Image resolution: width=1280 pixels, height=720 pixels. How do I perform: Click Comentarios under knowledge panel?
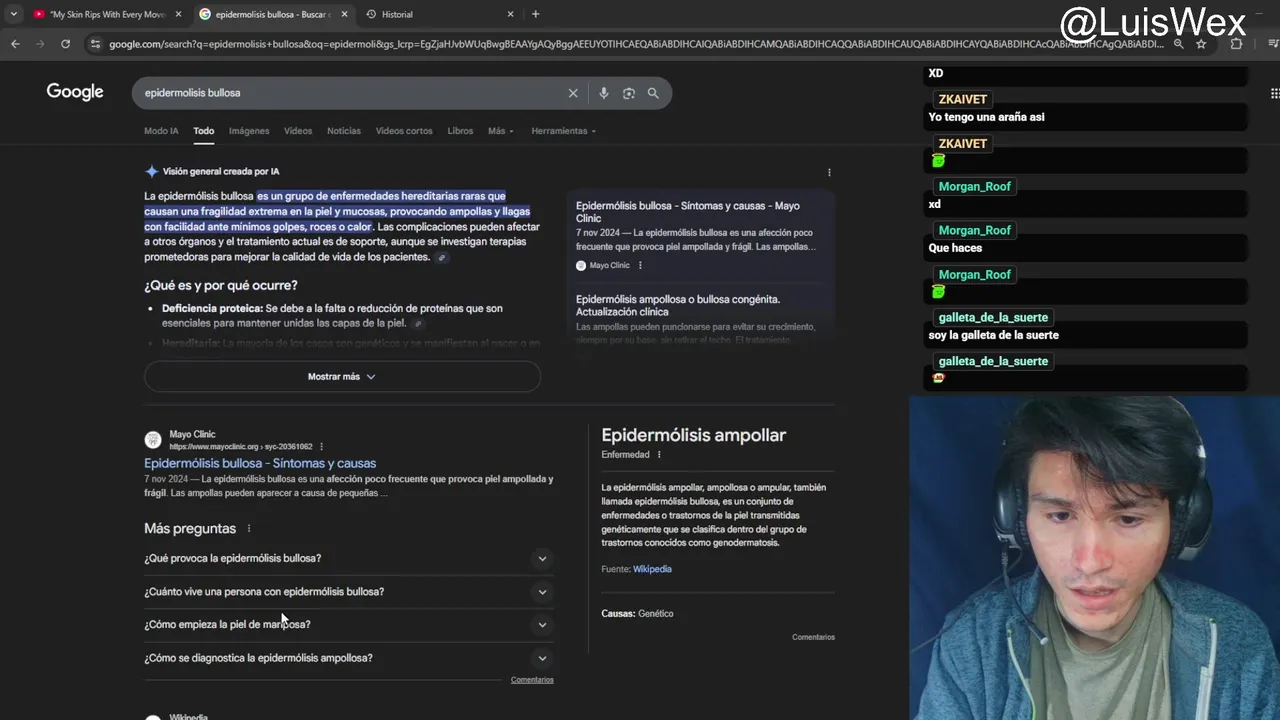click(x=813, y=637)
